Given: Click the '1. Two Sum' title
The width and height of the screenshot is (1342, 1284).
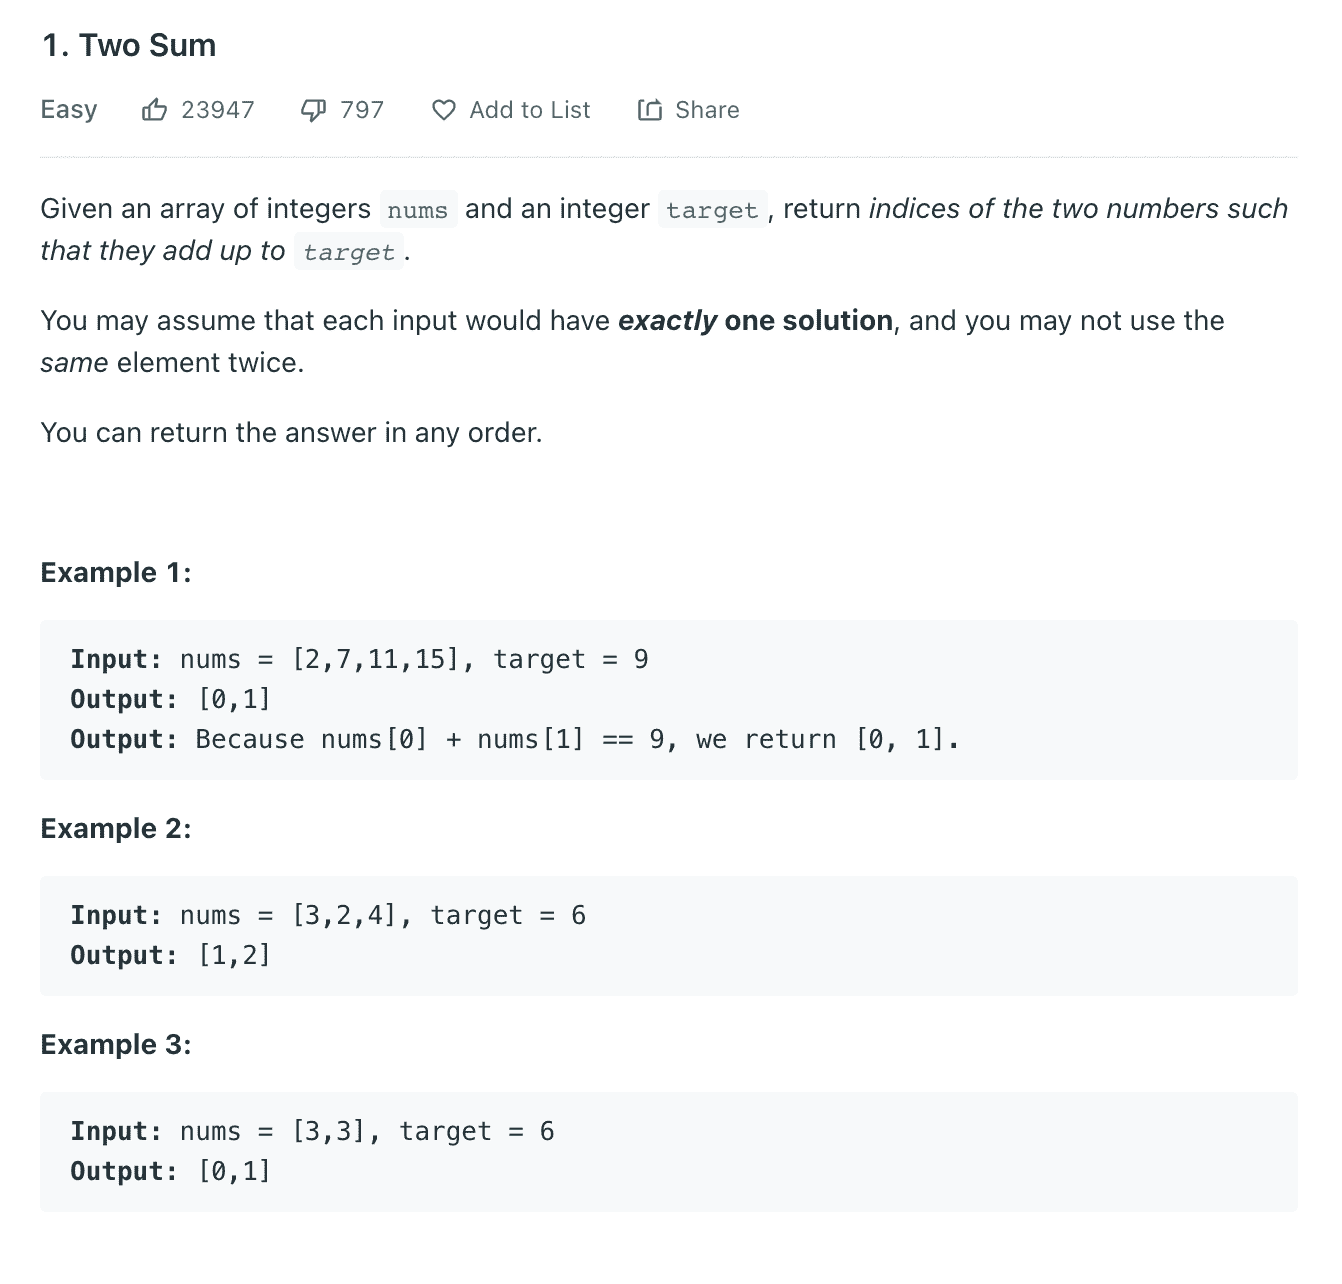Looking at the screenshot, I should (129, 45).
